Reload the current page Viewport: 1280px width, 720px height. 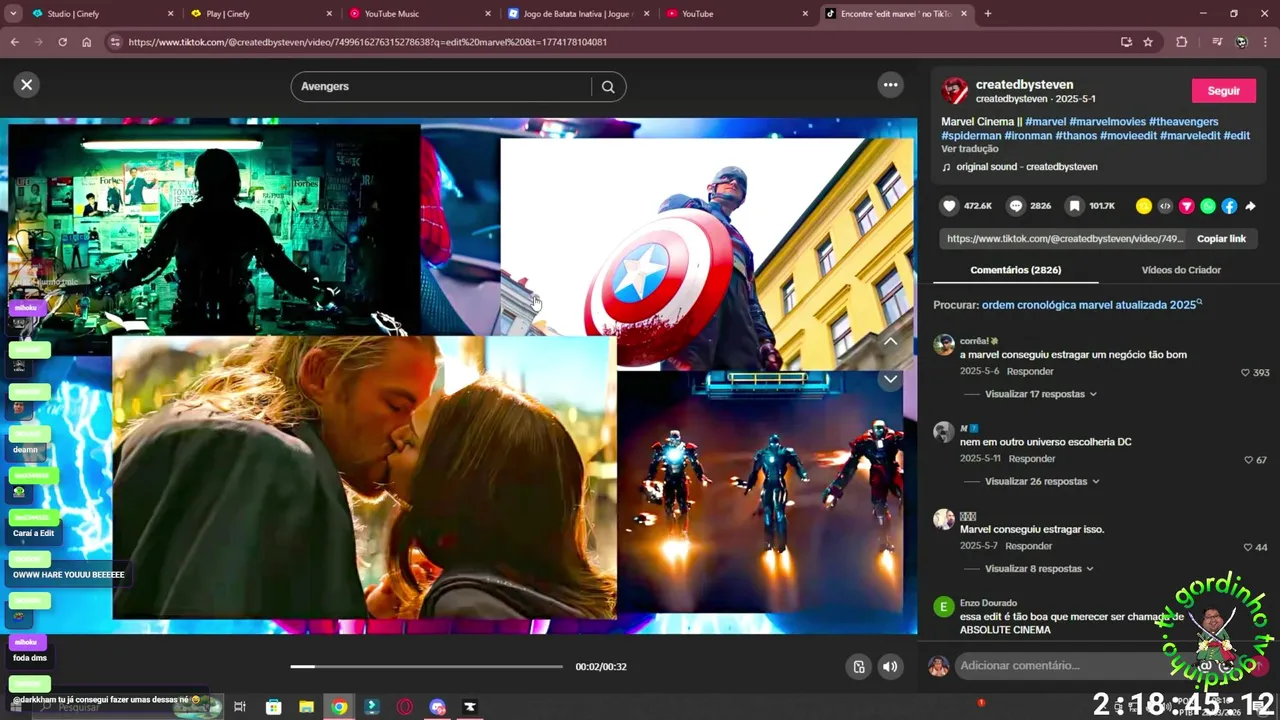[62, 42]
